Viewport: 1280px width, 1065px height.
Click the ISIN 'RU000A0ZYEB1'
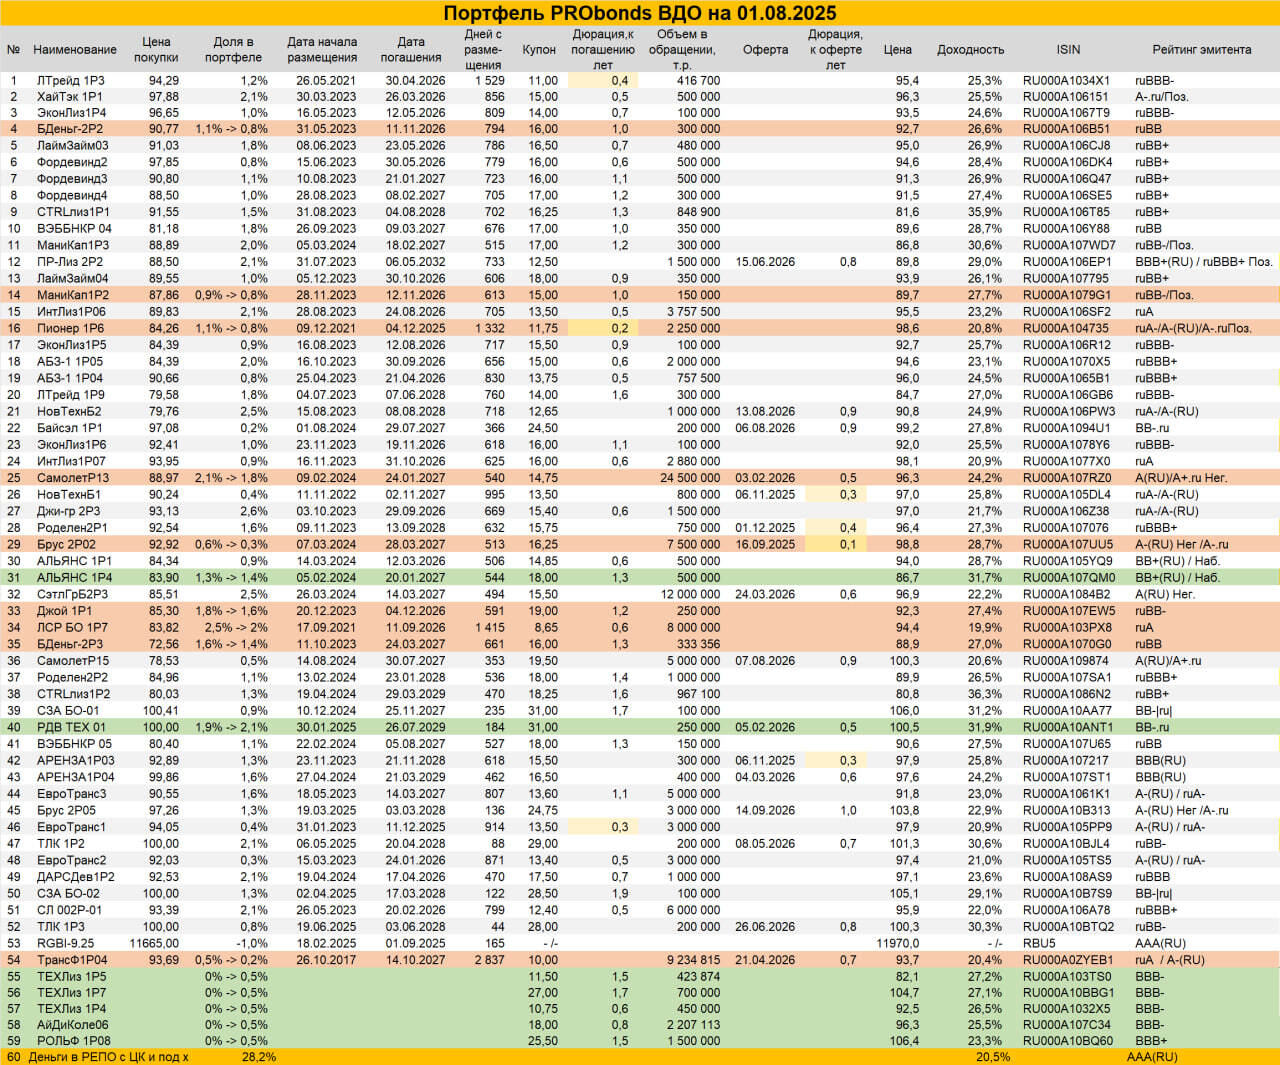click(x=1067, y=960)
